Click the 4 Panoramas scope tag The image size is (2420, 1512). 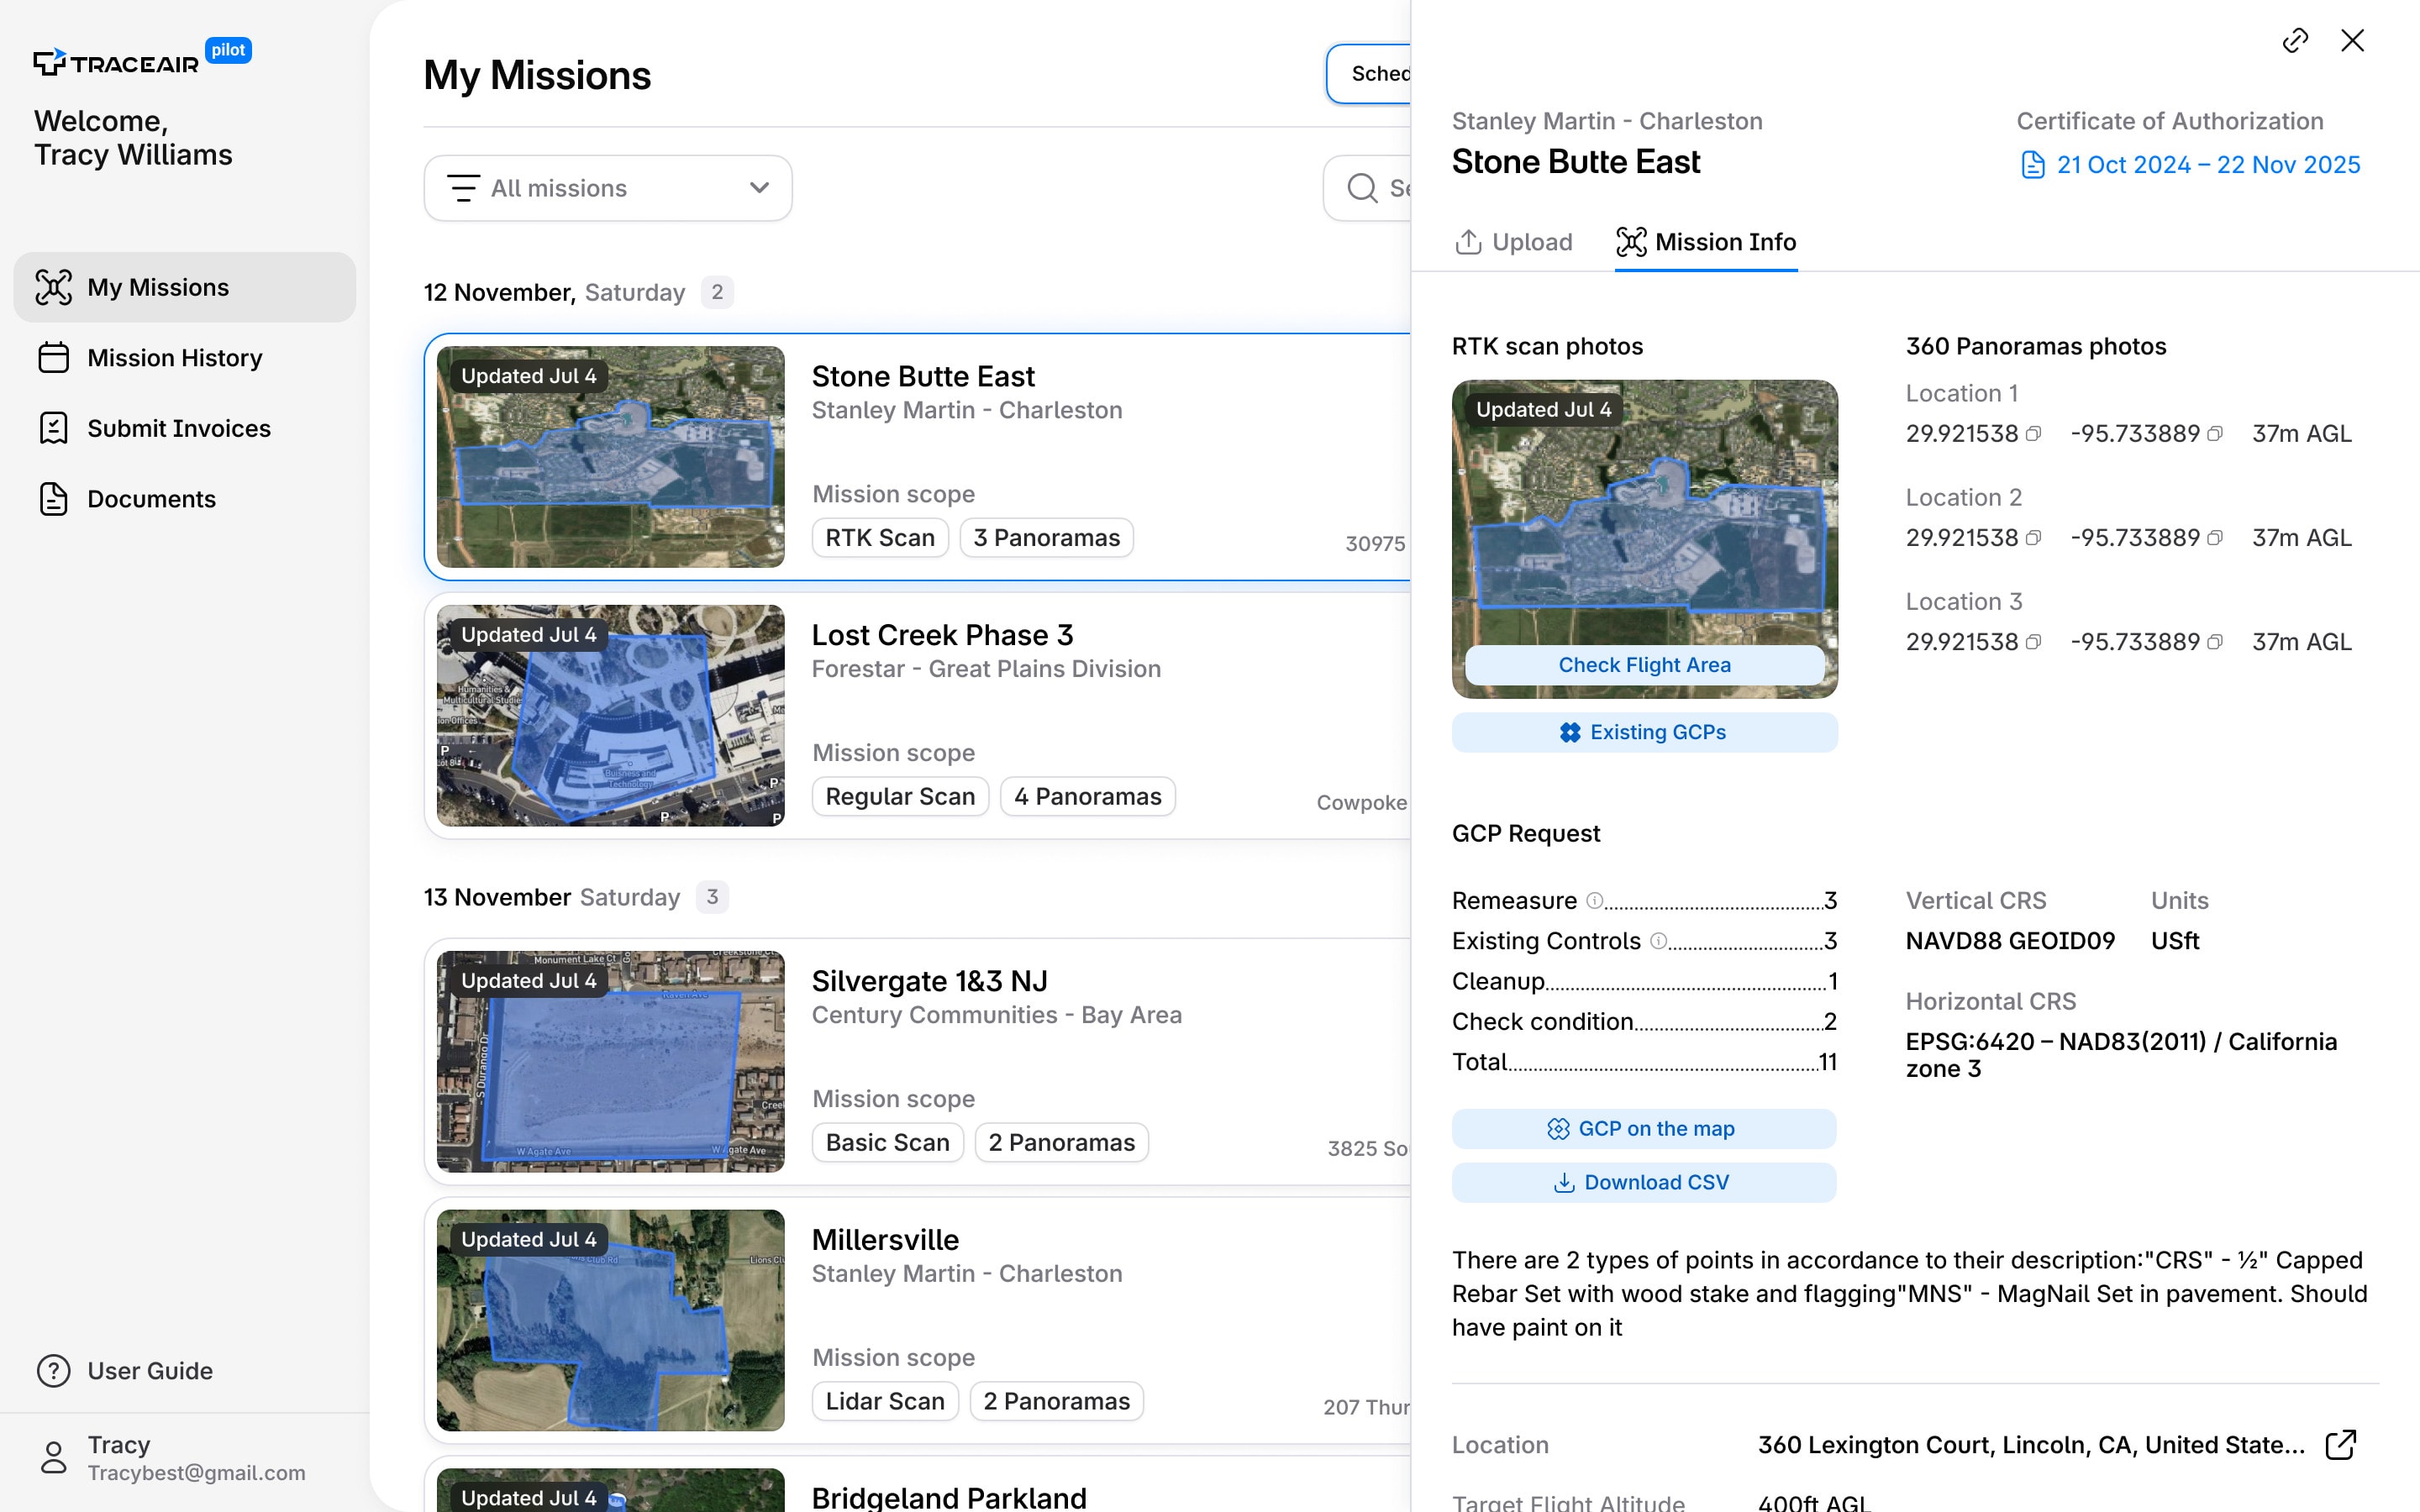pos(1087,797)
